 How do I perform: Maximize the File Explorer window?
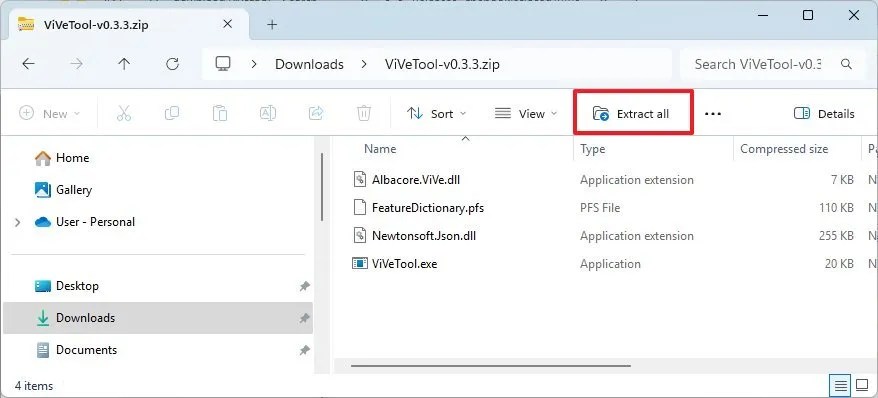tap(807, 16)
